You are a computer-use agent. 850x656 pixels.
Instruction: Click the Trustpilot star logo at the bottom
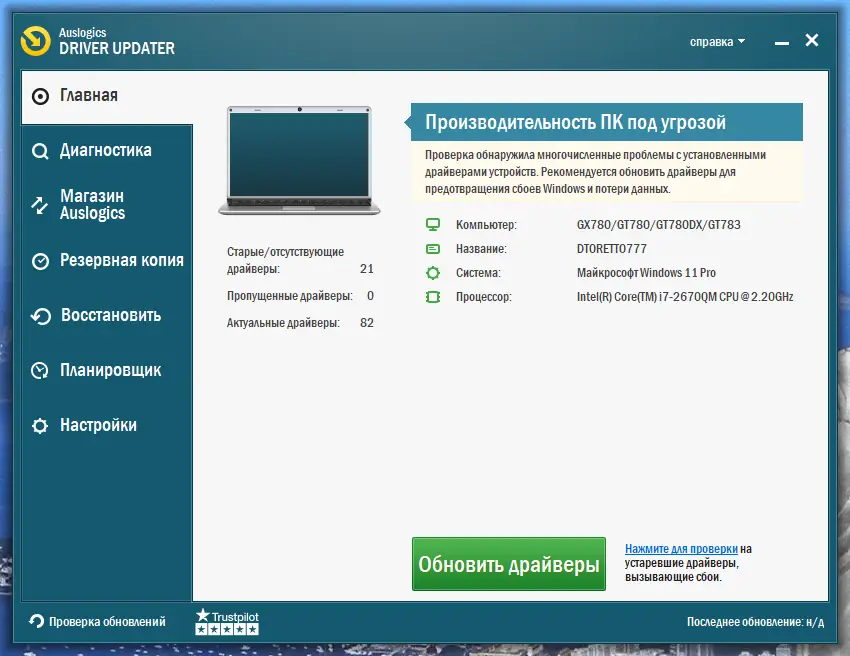point(203,615)
